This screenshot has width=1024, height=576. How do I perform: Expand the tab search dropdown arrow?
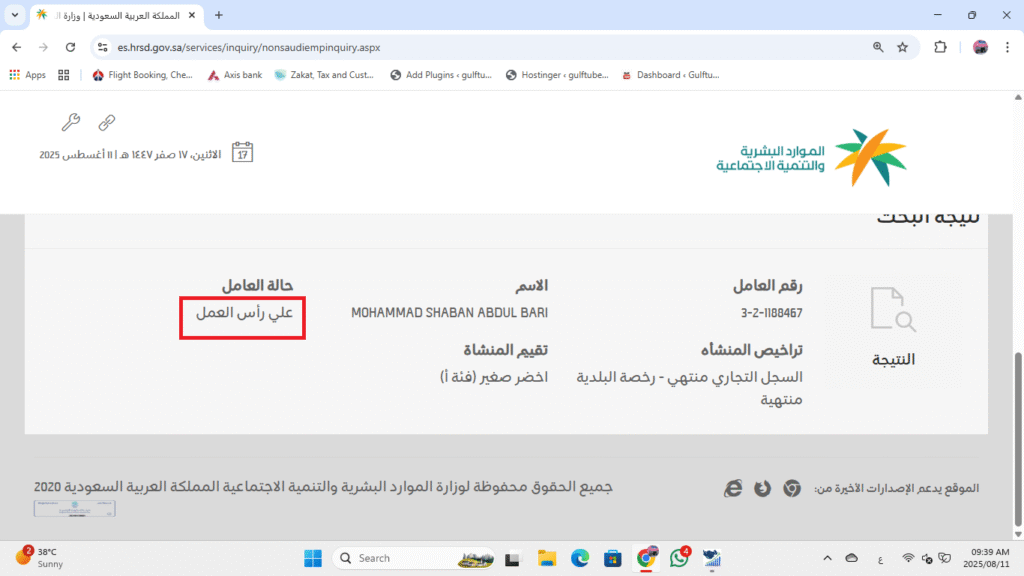14,15
